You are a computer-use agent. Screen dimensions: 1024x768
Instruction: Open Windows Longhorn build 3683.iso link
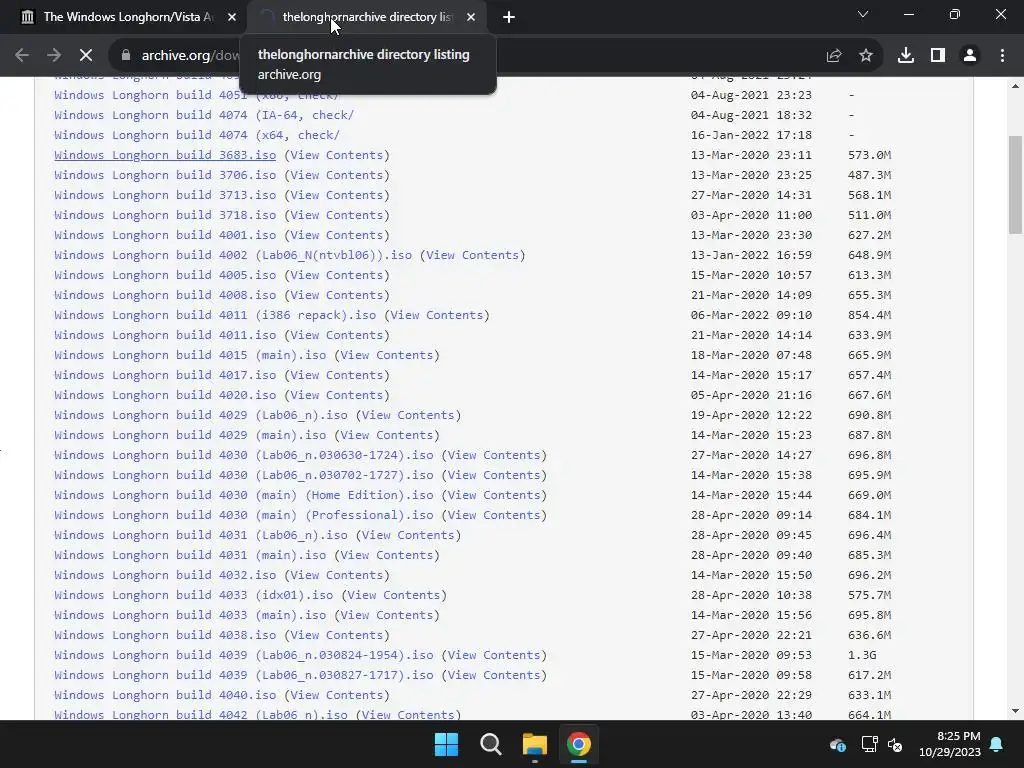(165, 155)
